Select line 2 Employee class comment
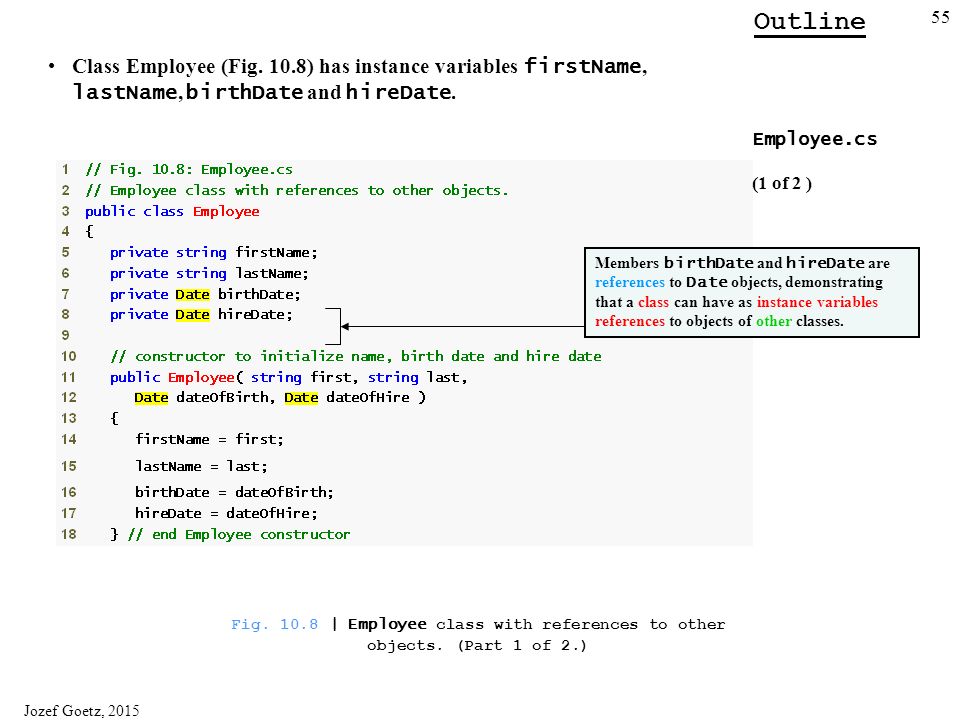 point(297,190)
